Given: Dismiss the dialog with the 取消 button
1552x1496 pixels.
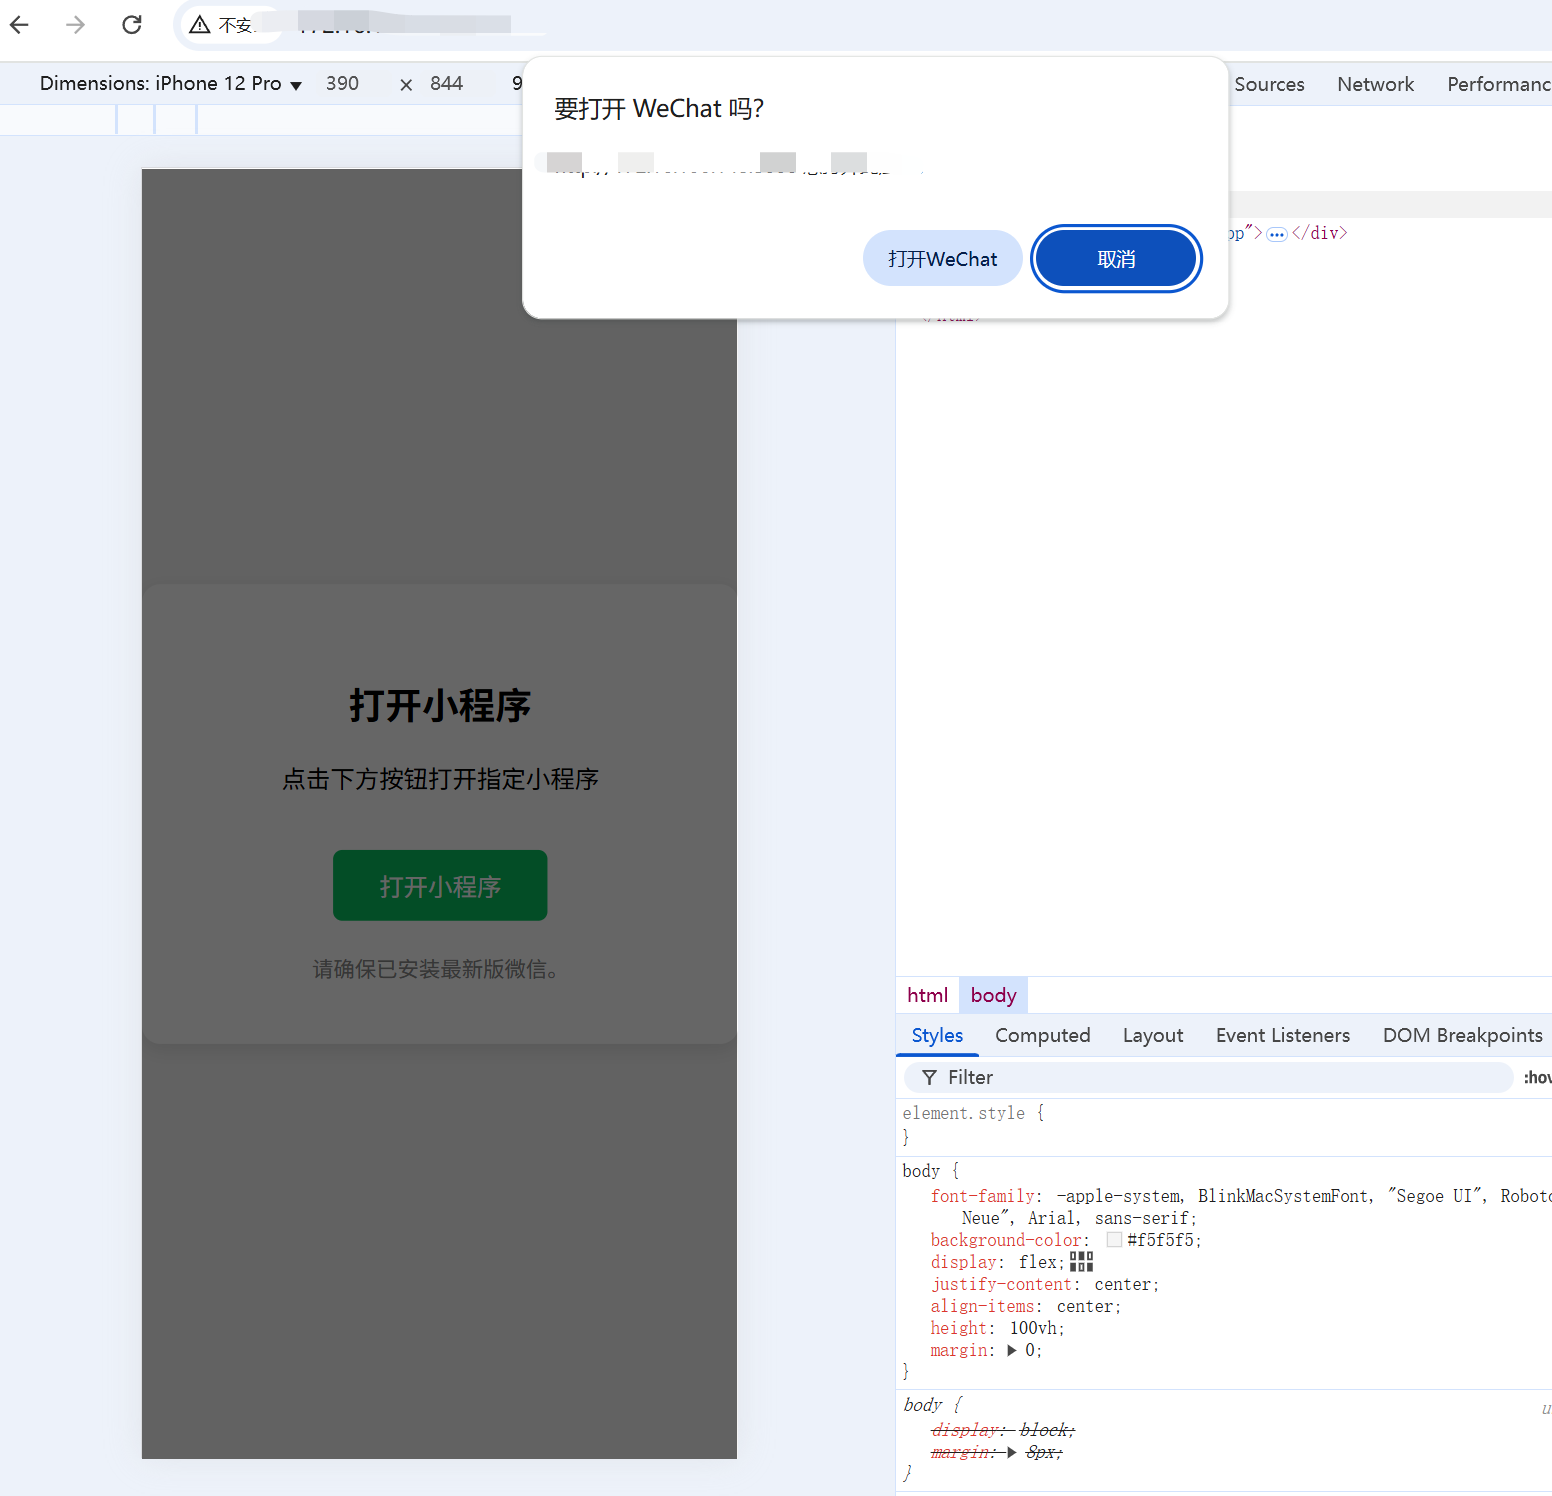Looking at the screenshot, I should tap(1116, 259).
